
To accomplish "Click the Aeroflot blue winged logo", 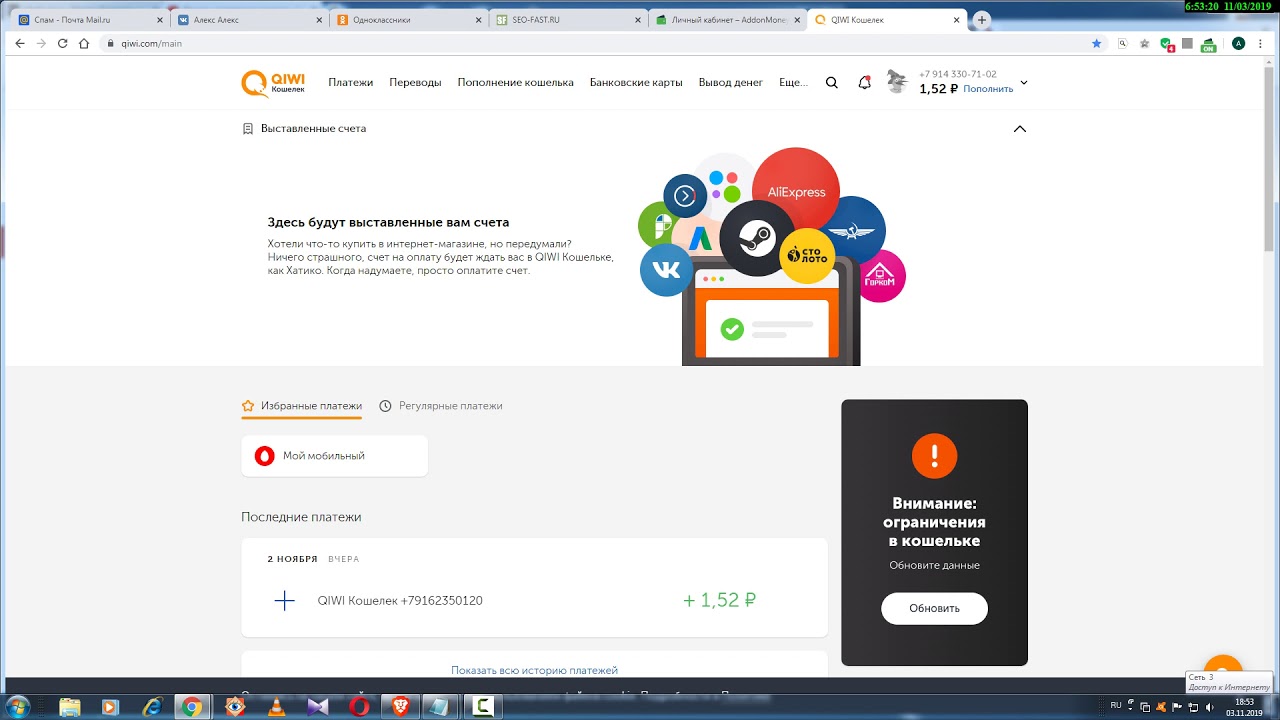I will (855, 230).
